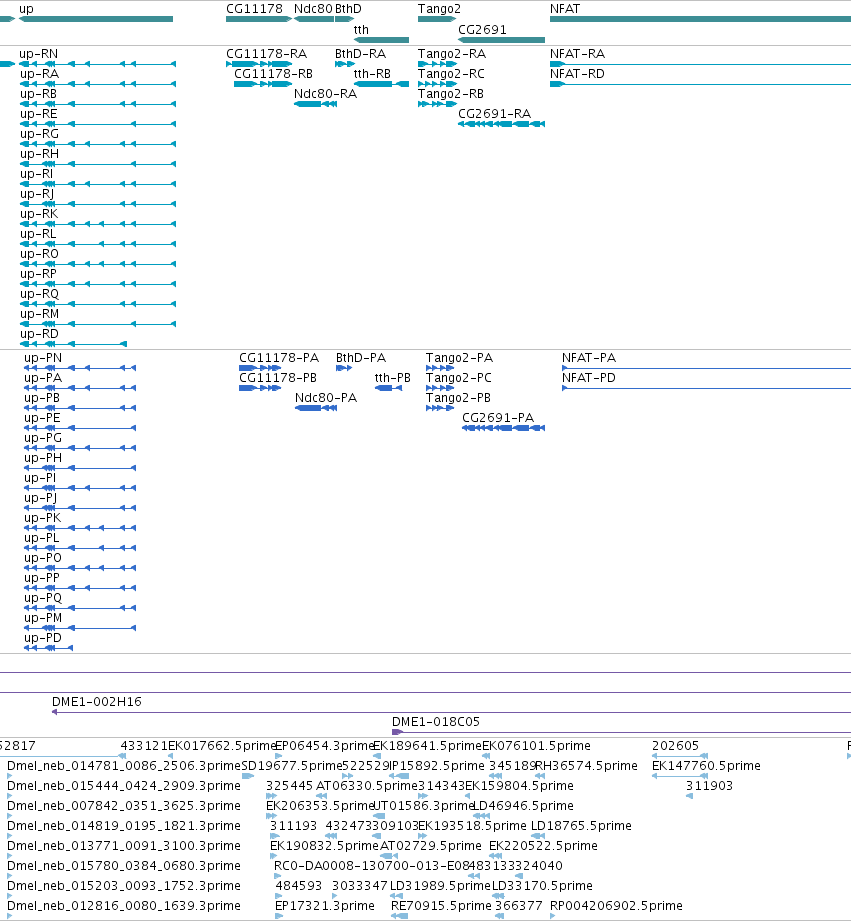The height and width of the screenshot is (921, 851).
Task: Select the Ndc80 gene glyph
Action: coord(314,19)
